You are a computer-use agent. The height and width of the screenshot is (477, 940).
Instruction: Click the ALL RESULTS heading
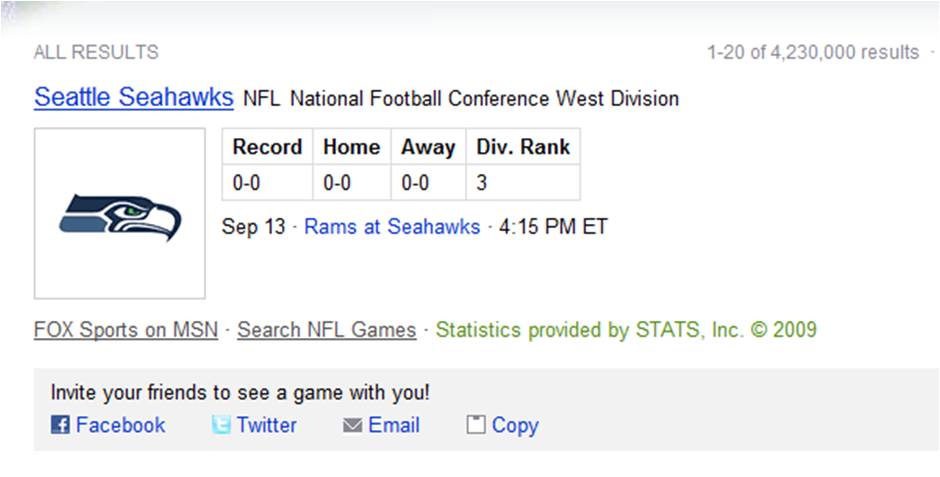click(x=96, y=53)
